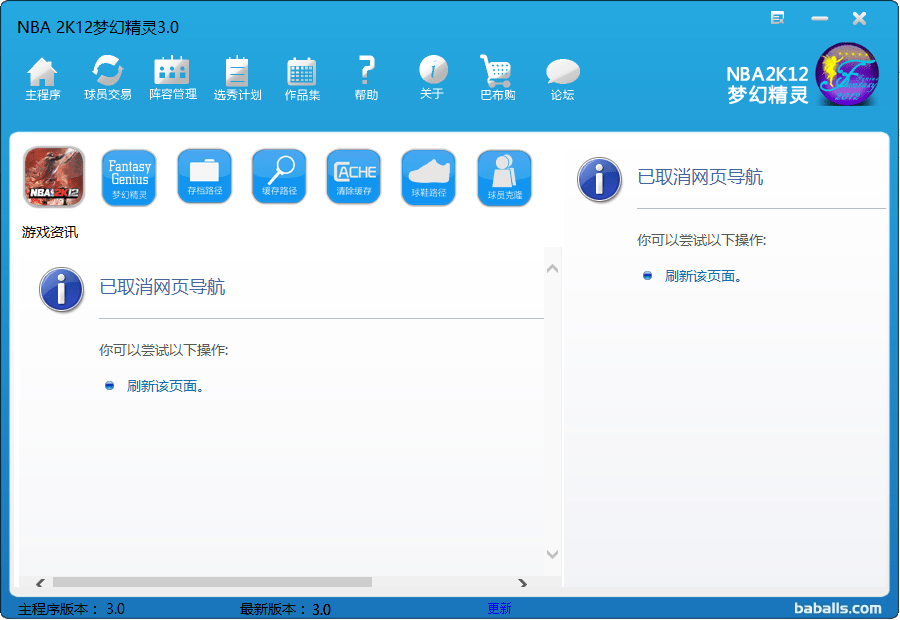Launch the NBA 2K12 game icon

click(x=54, y=177)
